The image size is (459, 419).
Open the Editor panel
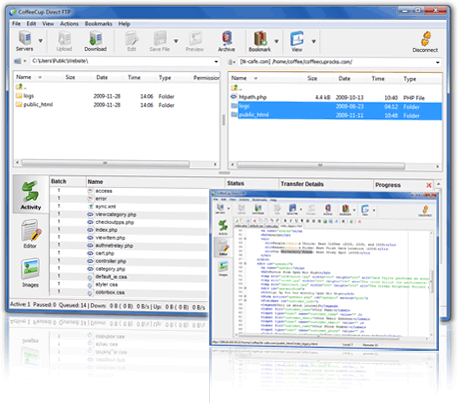point(31,233)
